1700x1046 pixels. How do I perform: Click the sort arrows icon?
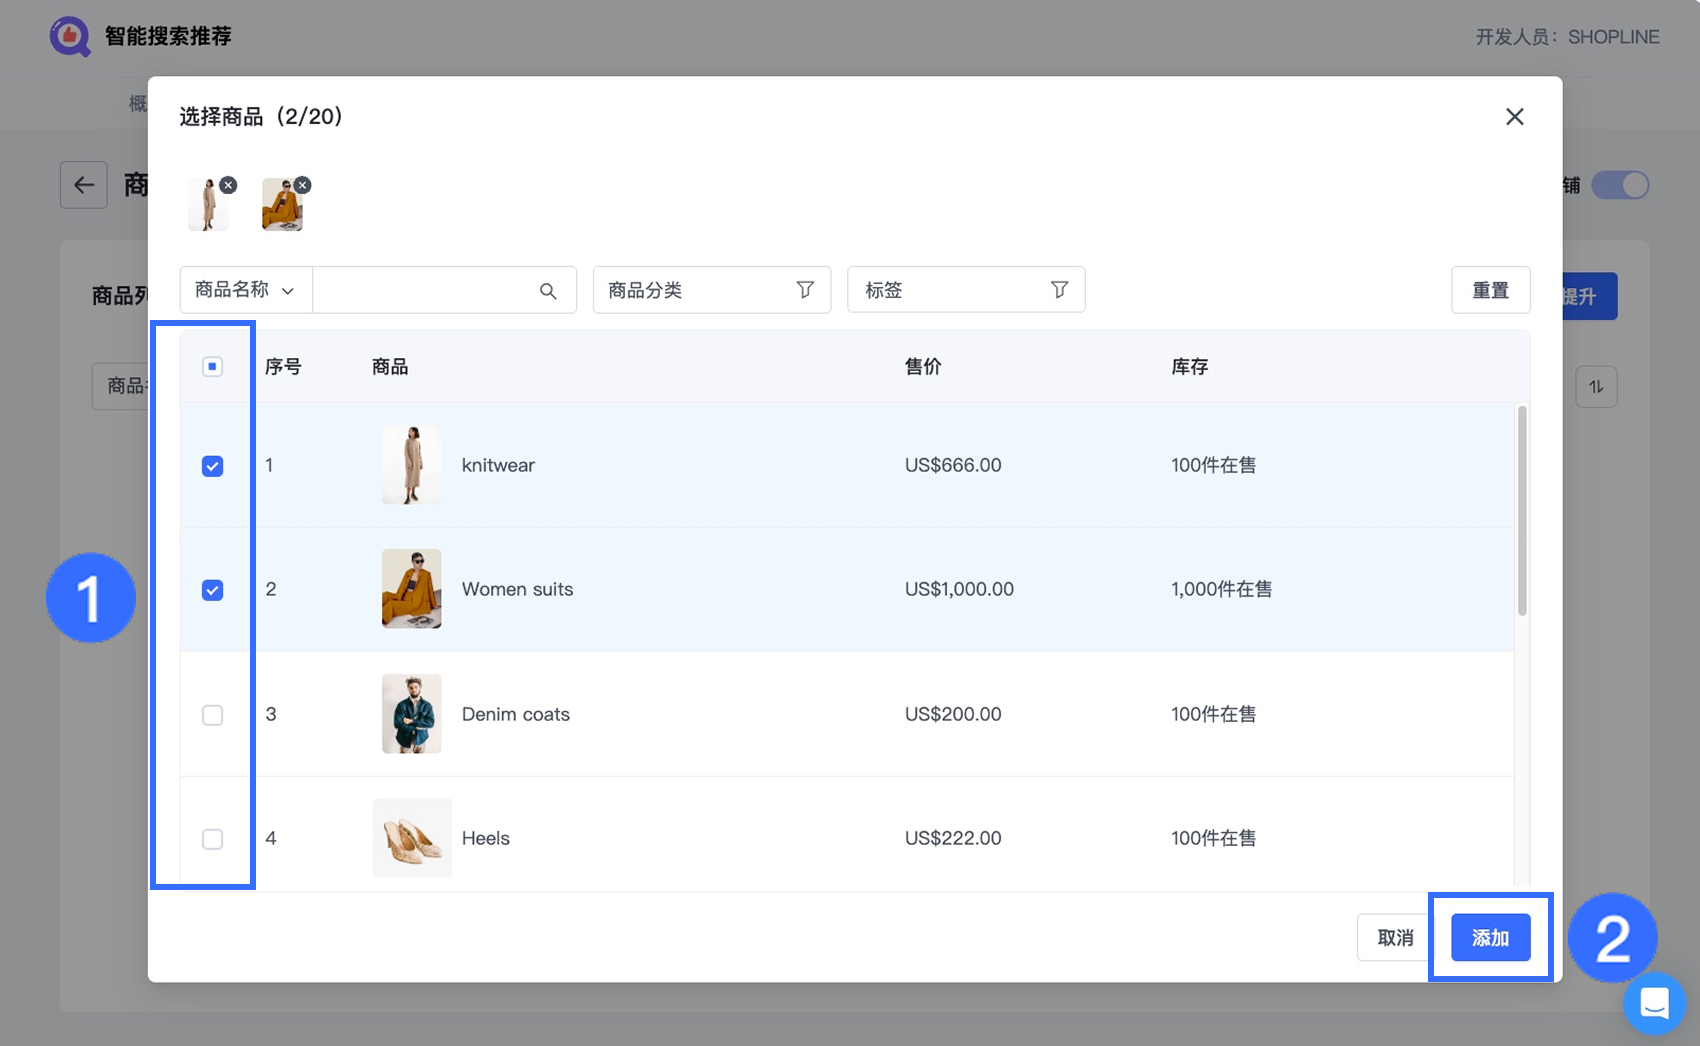click(1596, 387)
